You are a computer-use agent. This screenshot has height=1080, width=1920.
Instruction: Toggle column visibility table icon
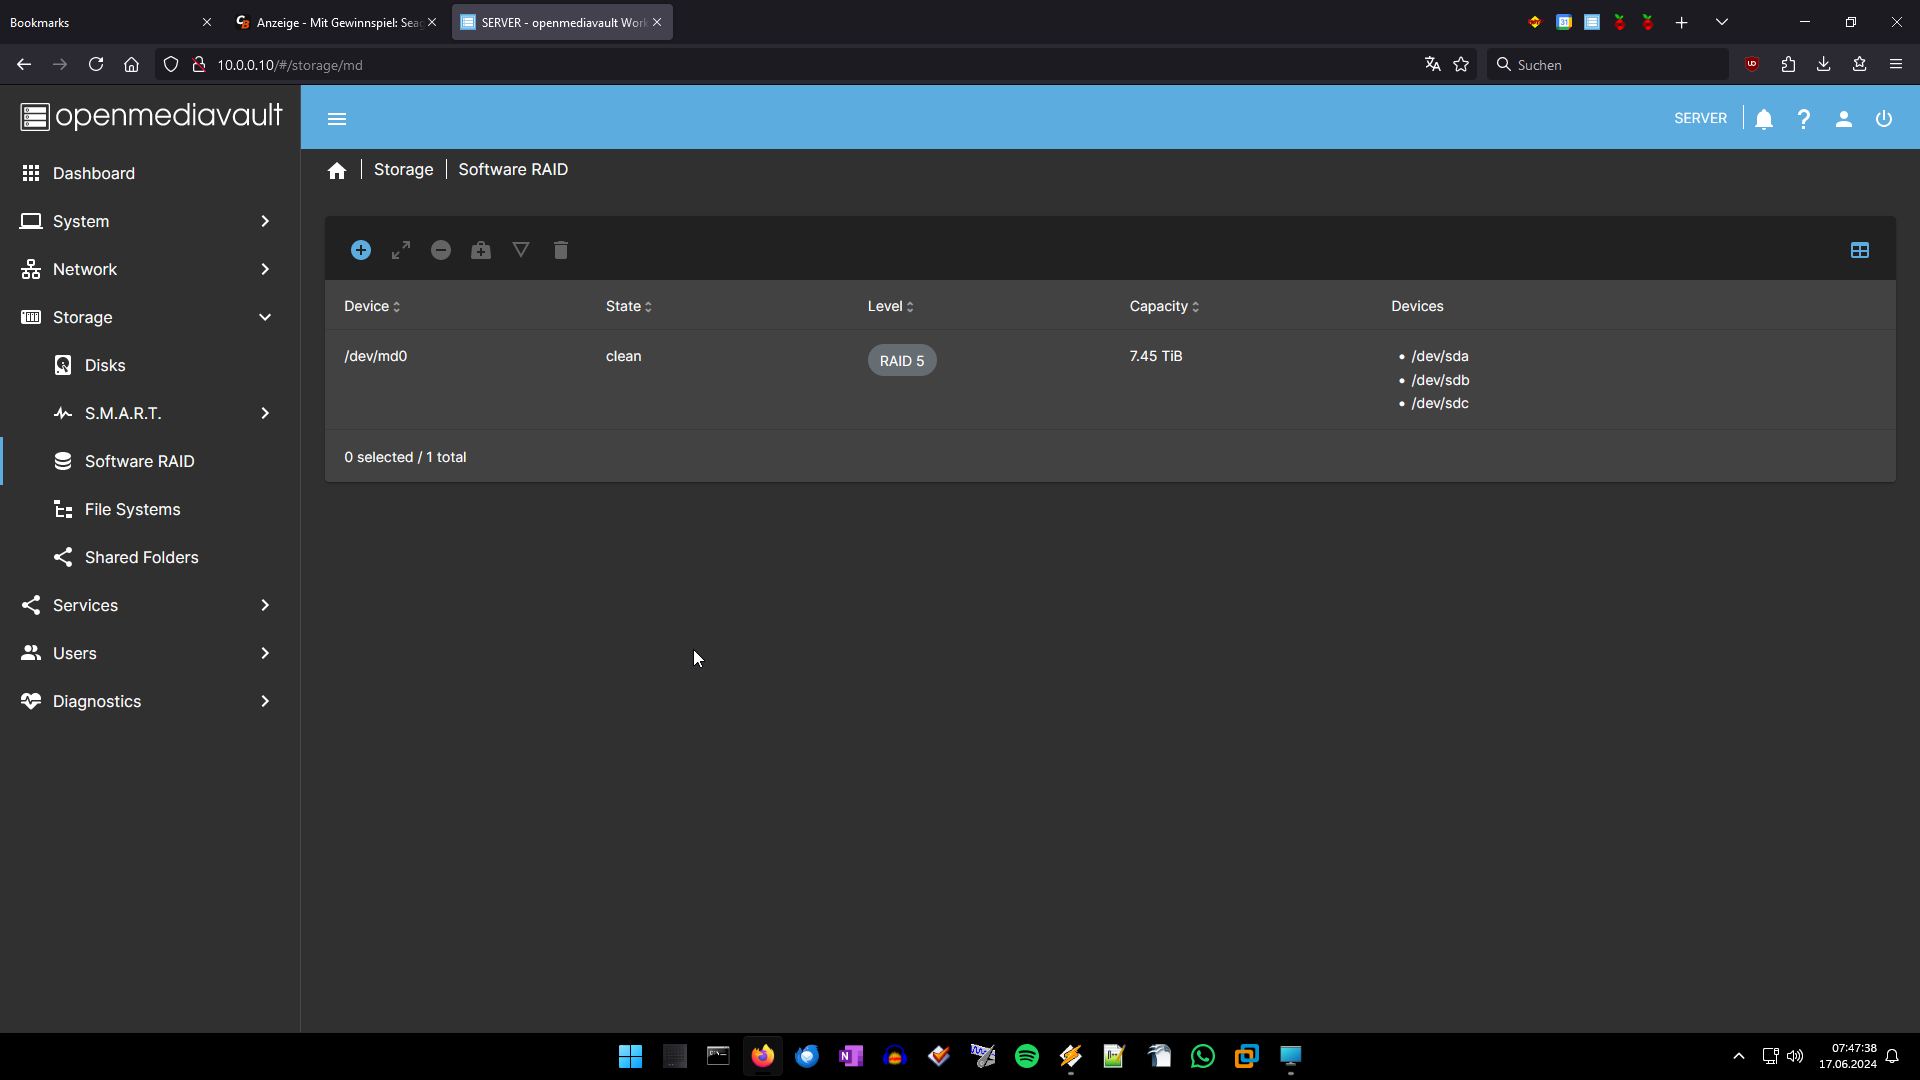pos(1860,250)
